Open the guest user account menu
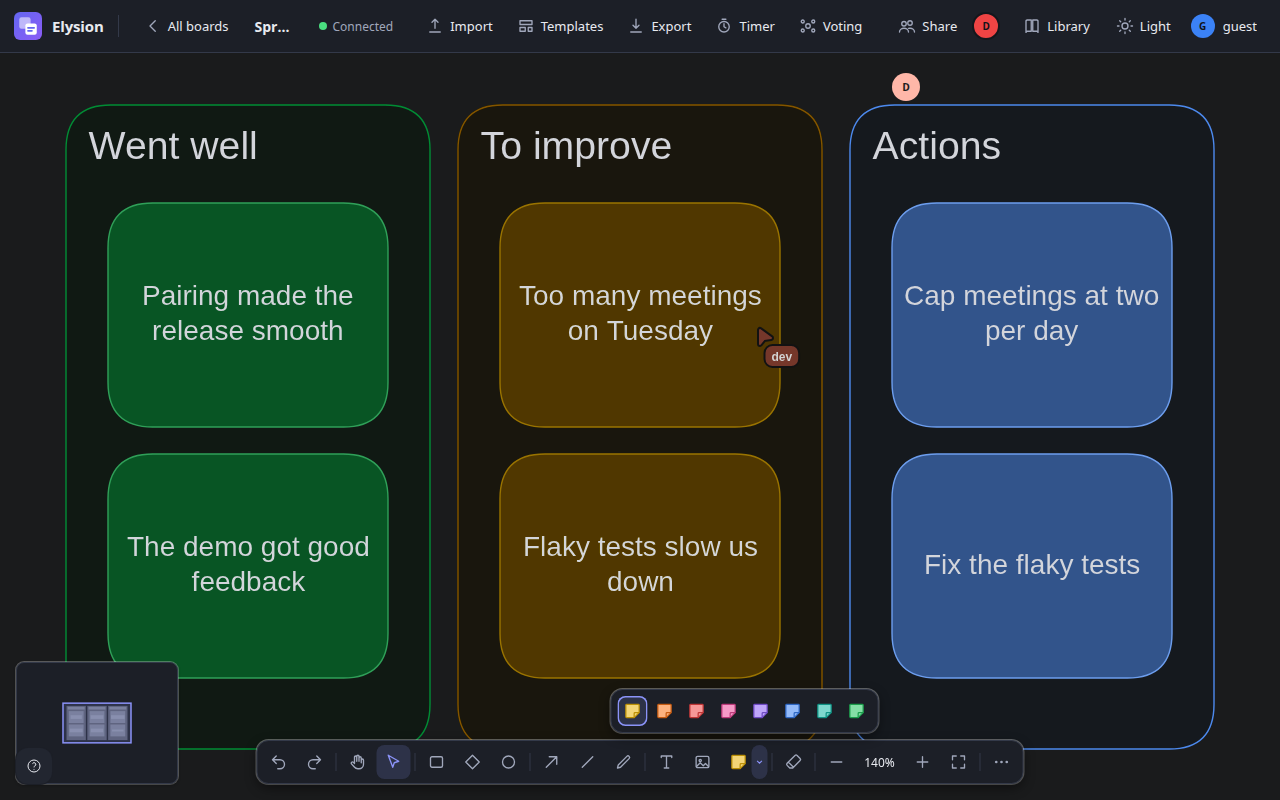 1224,26
